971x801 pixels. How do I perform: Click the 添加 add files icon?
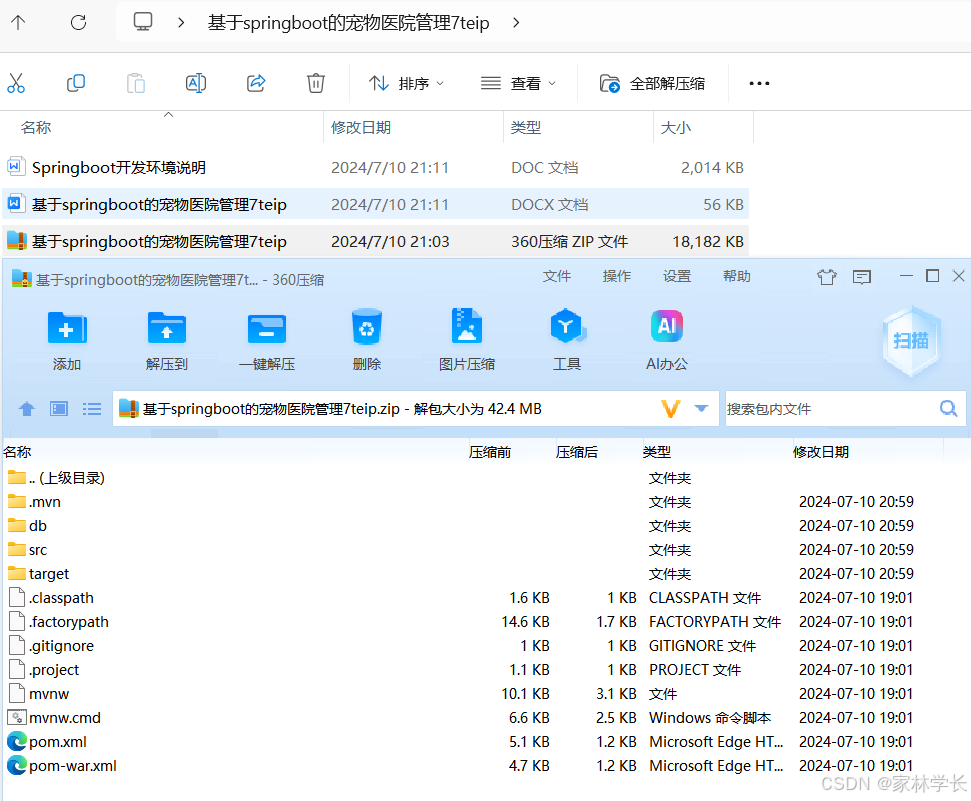(67, 340)
